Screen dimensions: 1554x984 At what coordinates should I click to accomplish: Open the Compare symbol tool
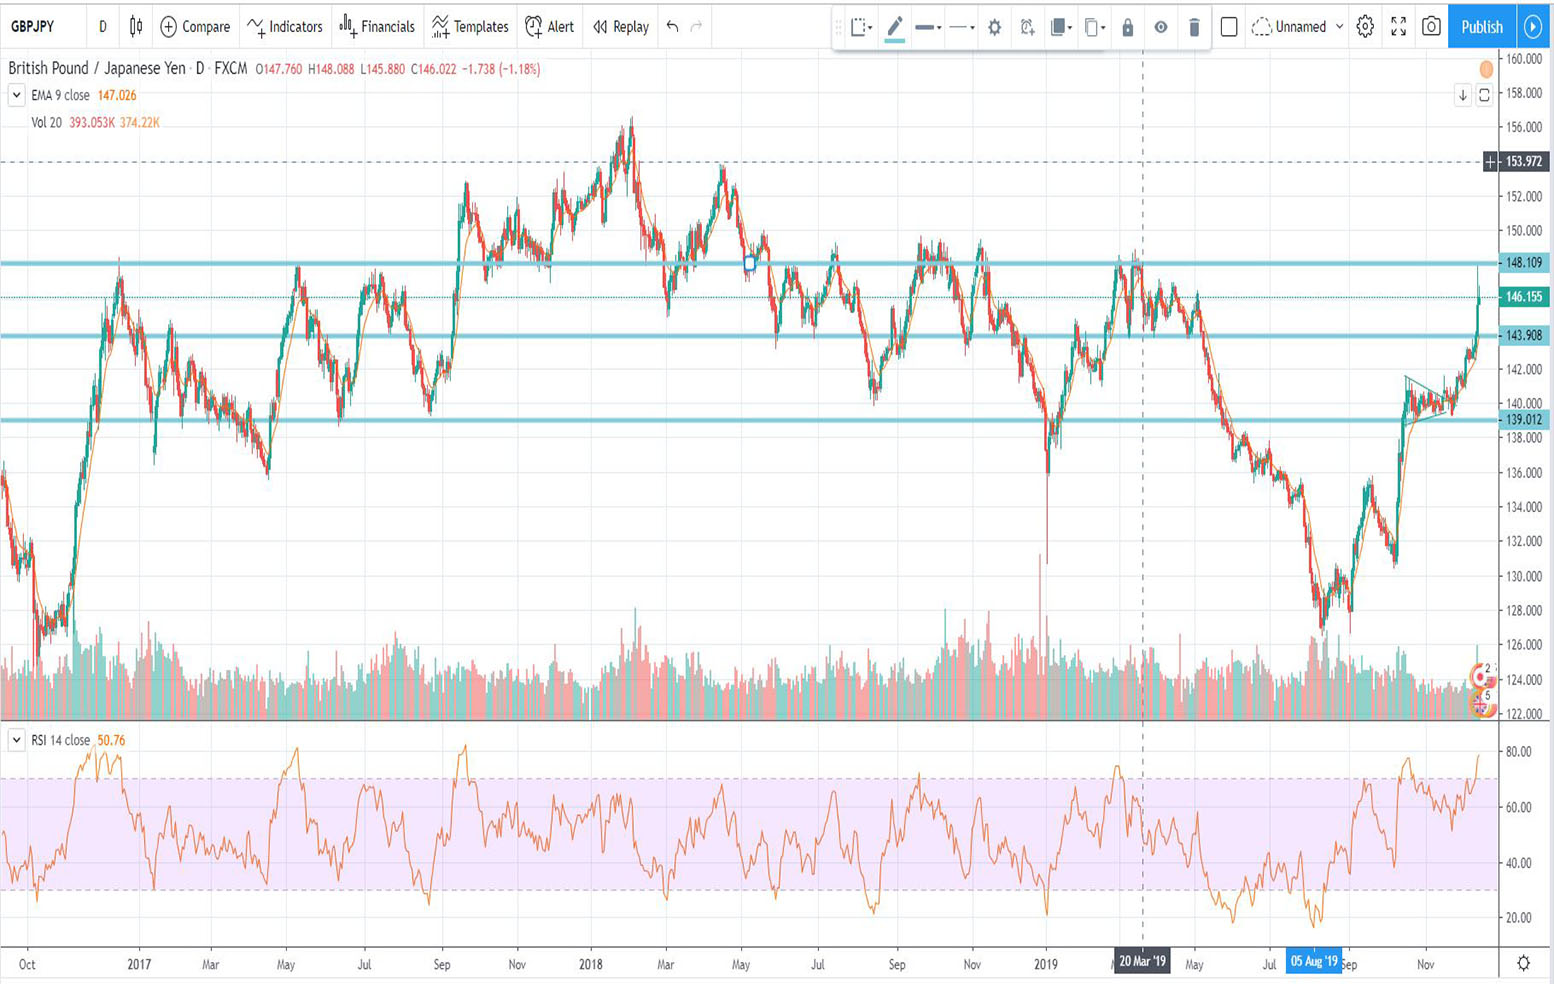click(194, 27)
